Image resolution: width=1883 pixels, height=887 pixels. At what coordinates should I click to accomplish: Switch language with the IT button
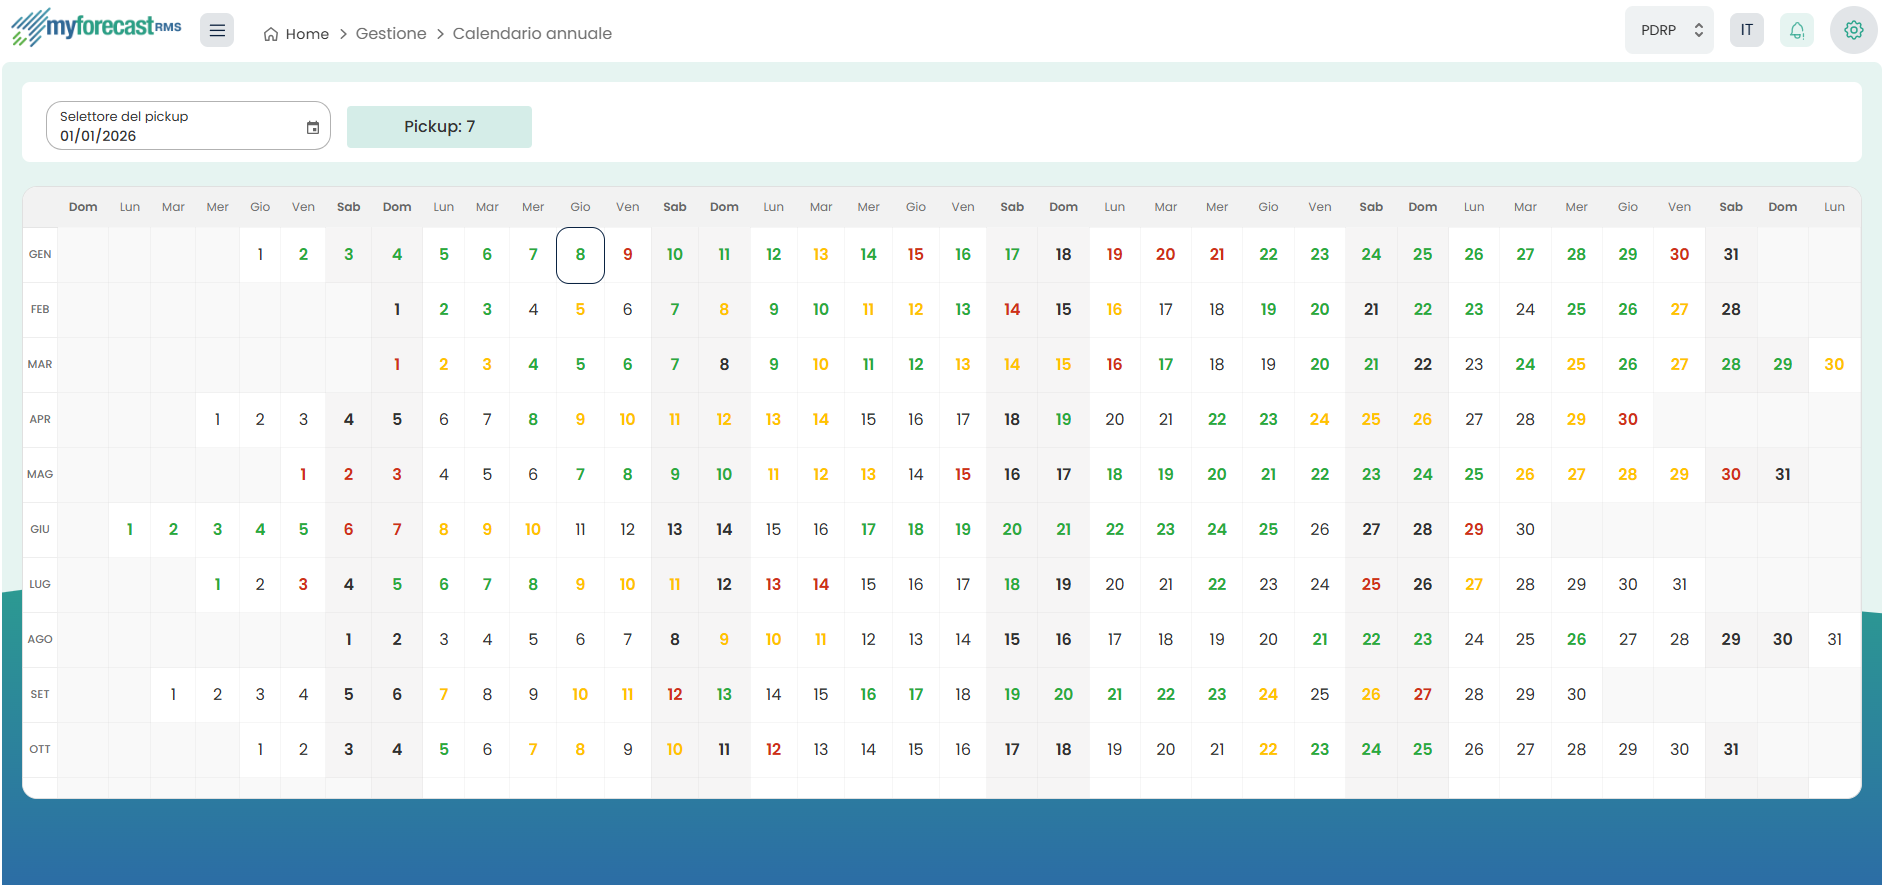pyautogui.click(x=1747, y=30)
